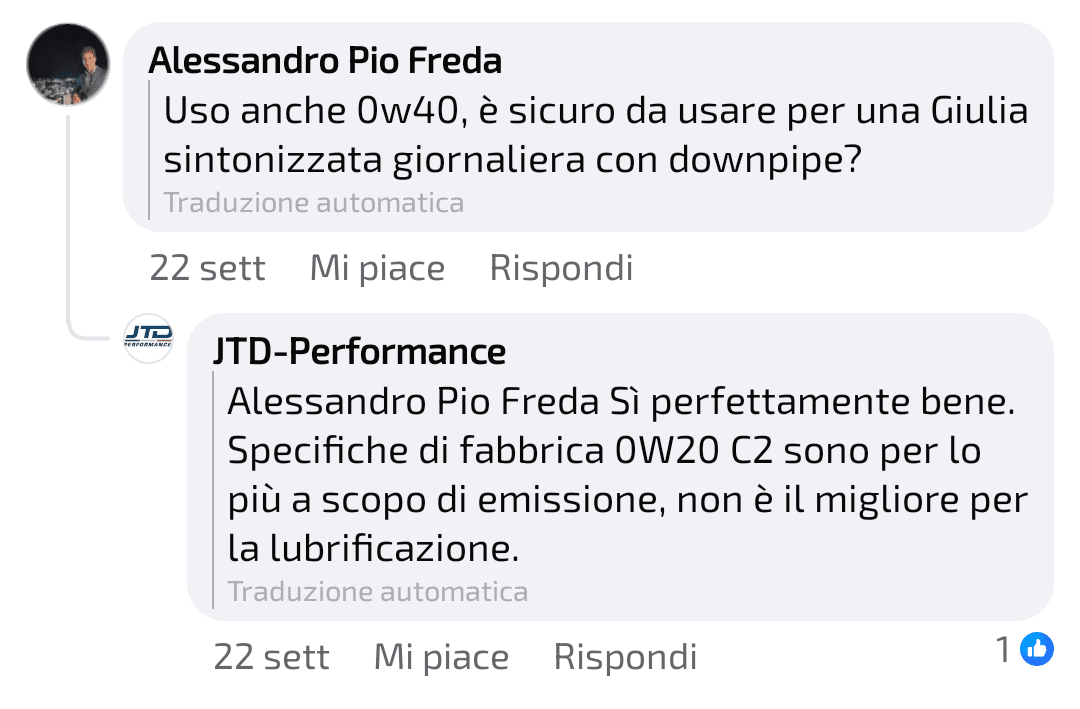This screenshot has width=1080, height=709.
Task: Click the JTD-Performance logo avatar
Action: 148,338
